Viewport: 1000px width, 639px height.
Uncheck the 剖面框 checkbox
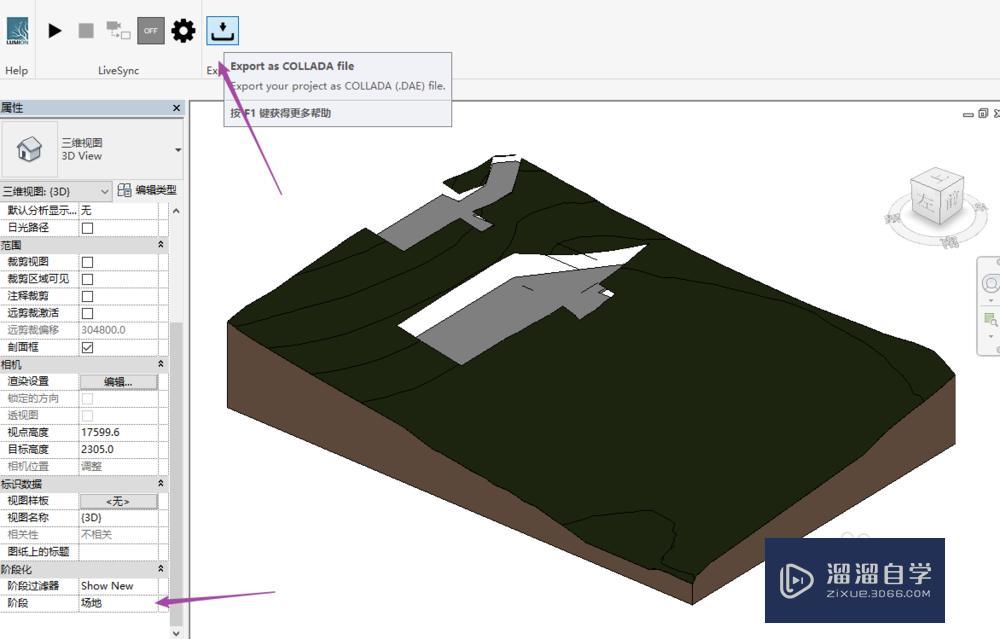[87, 348]
